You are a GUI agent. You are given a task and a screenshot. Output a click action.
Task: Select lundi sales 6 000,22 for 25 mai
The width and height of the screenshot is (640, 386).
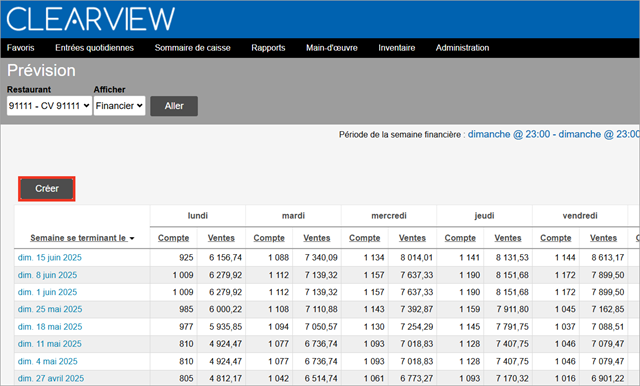click(x=225, y=309)
